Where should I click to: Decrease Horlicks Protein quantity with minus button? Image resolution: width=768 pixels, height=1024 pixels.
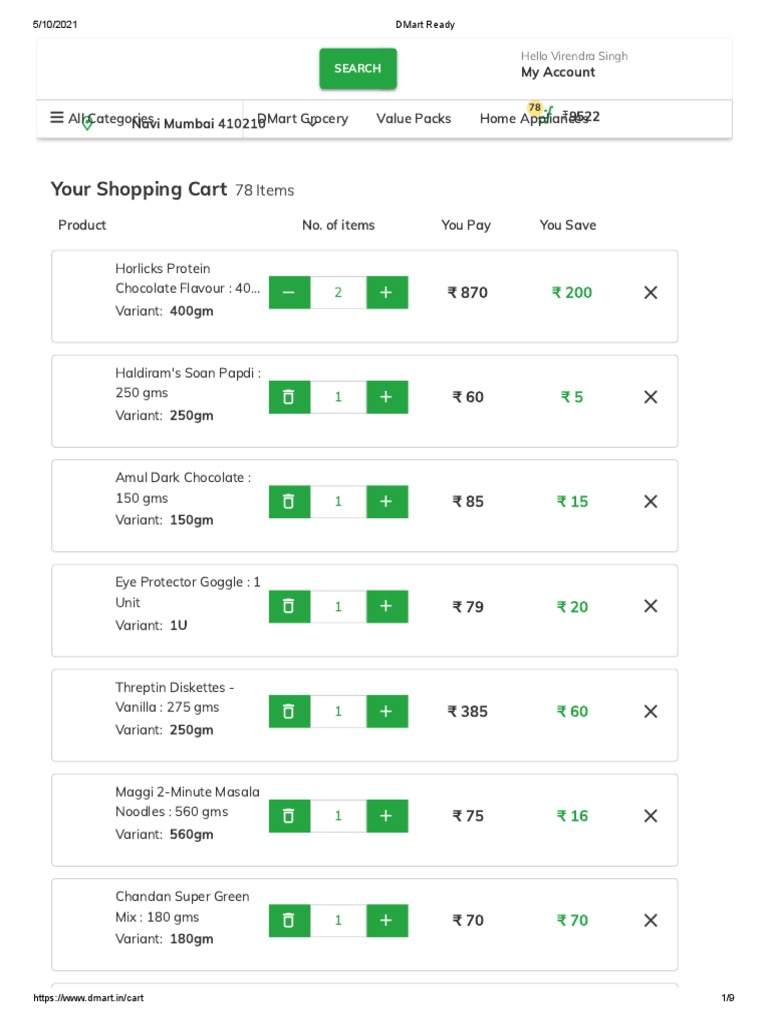coord(289,293)
